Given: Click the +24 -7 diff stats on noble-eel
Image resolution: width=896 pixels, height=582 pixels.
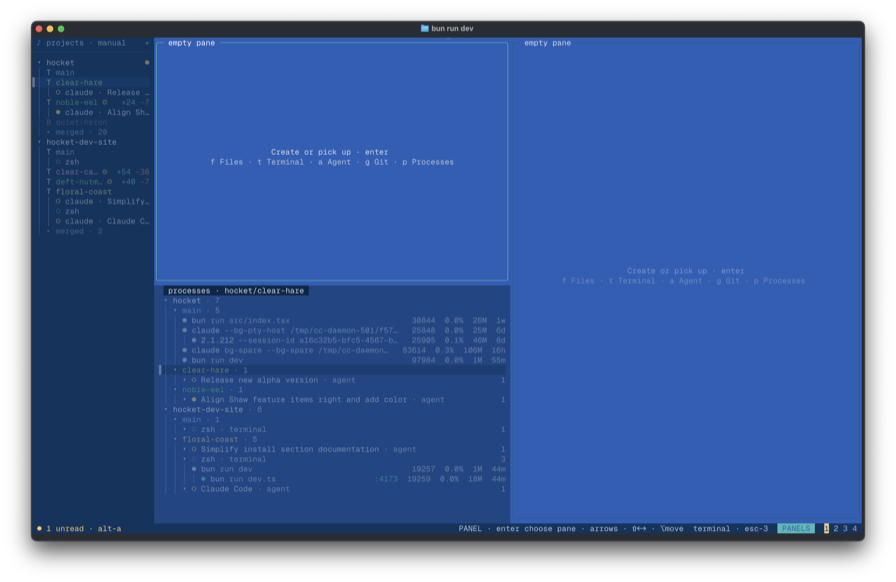Looking at the screenshot, I should (135, 102).
